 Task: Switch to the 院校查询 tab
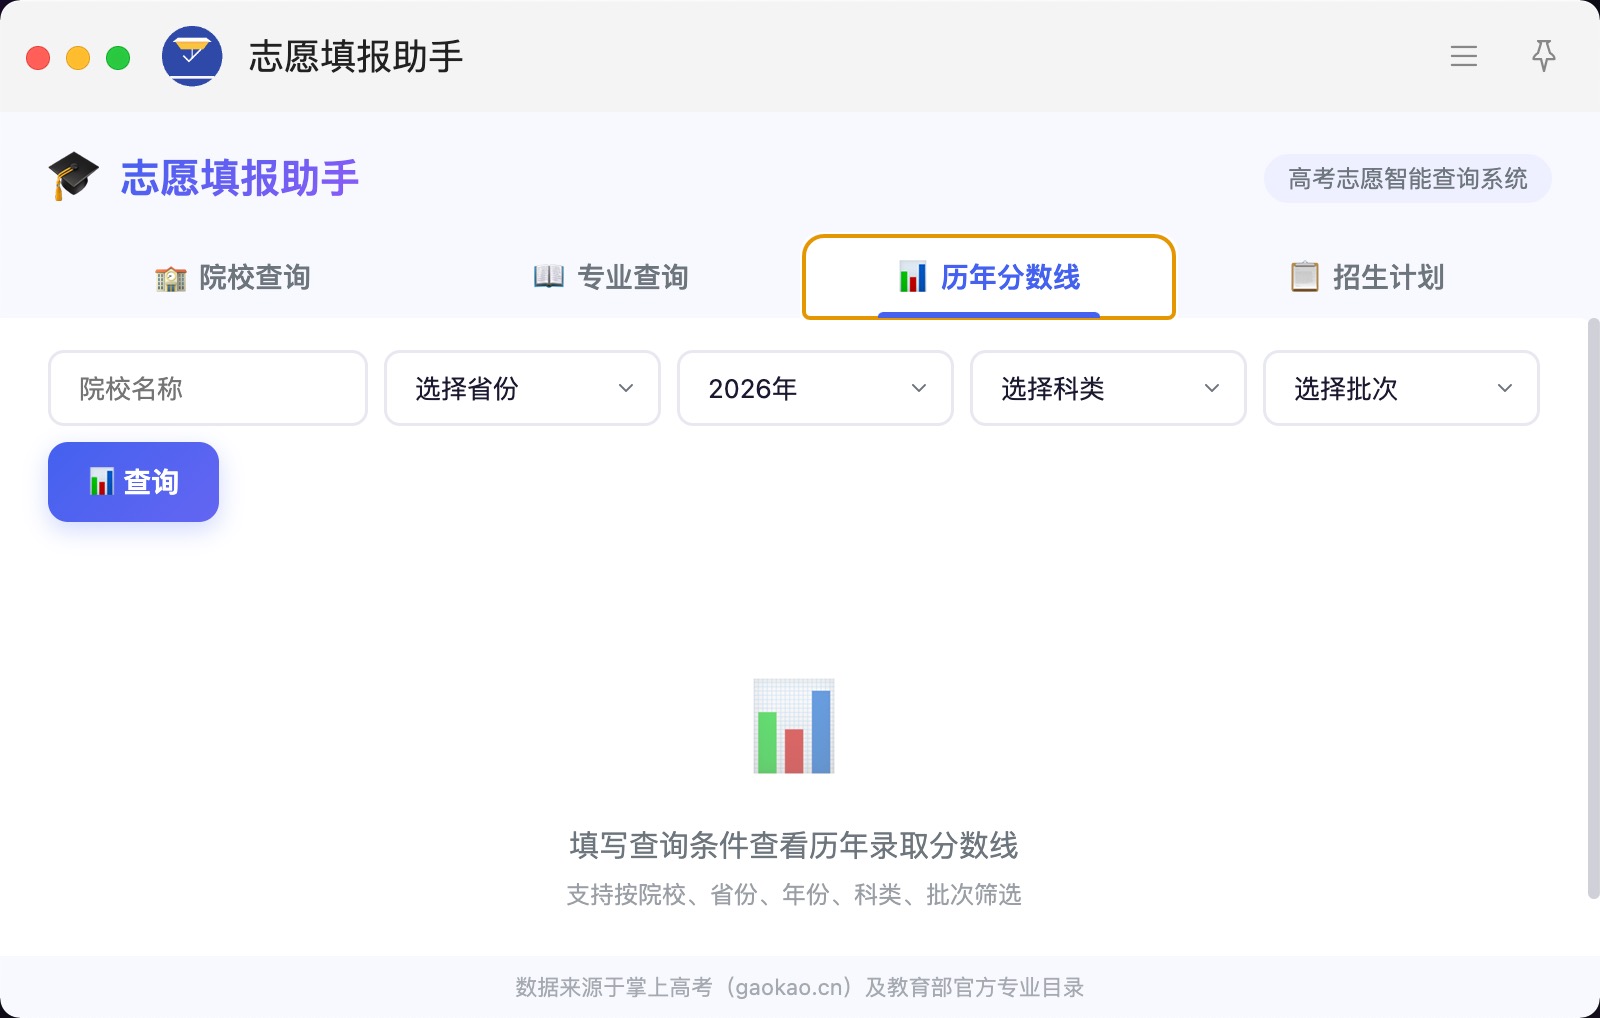pyautogui.click(x=233, y=277)
